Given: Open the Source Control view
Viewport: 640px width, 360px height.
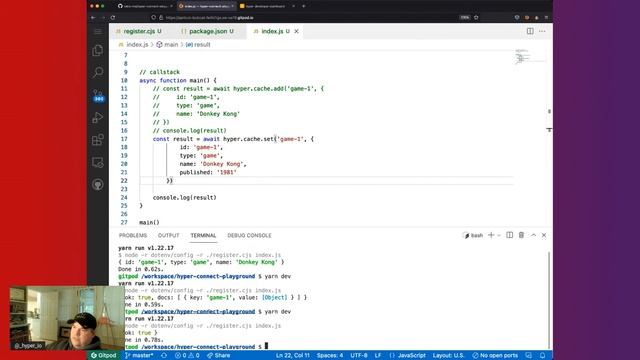Looking at the screenshot, I should pyautogui.click(x=98, y=95).
